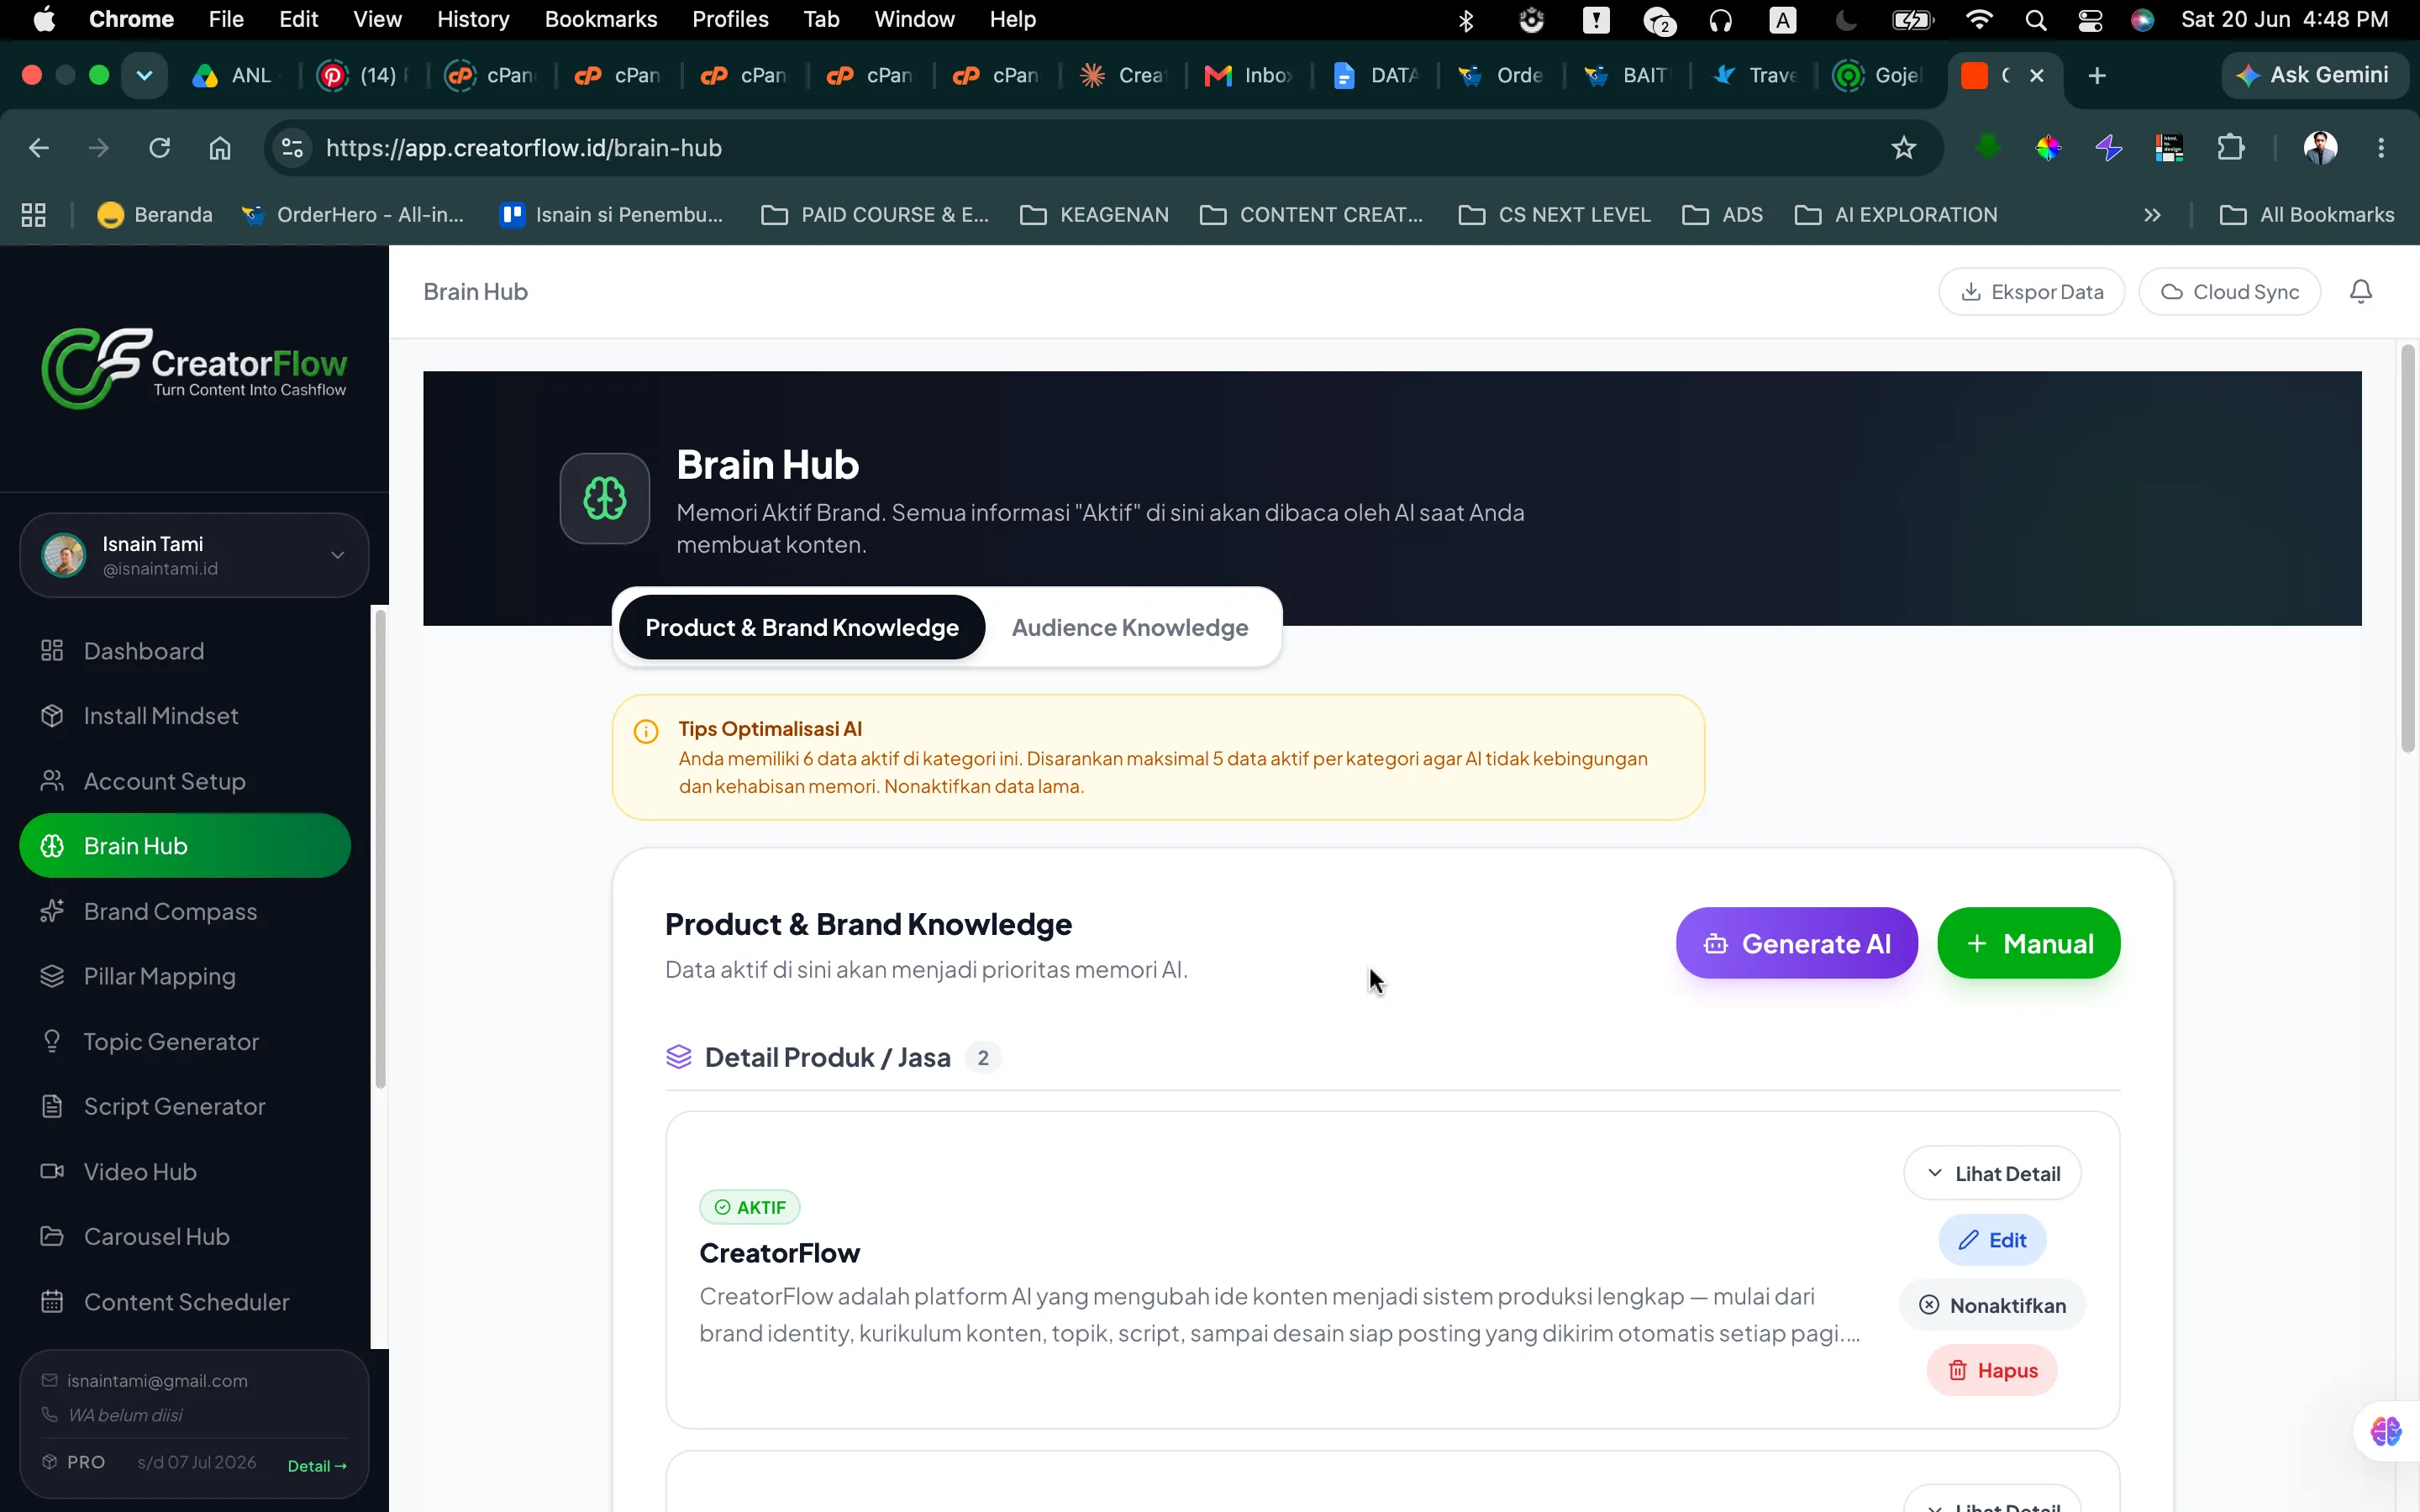Screen dimensions: 2420x1512
Task: Open Brand Compass in sidebar
Action: coord(185,911)
